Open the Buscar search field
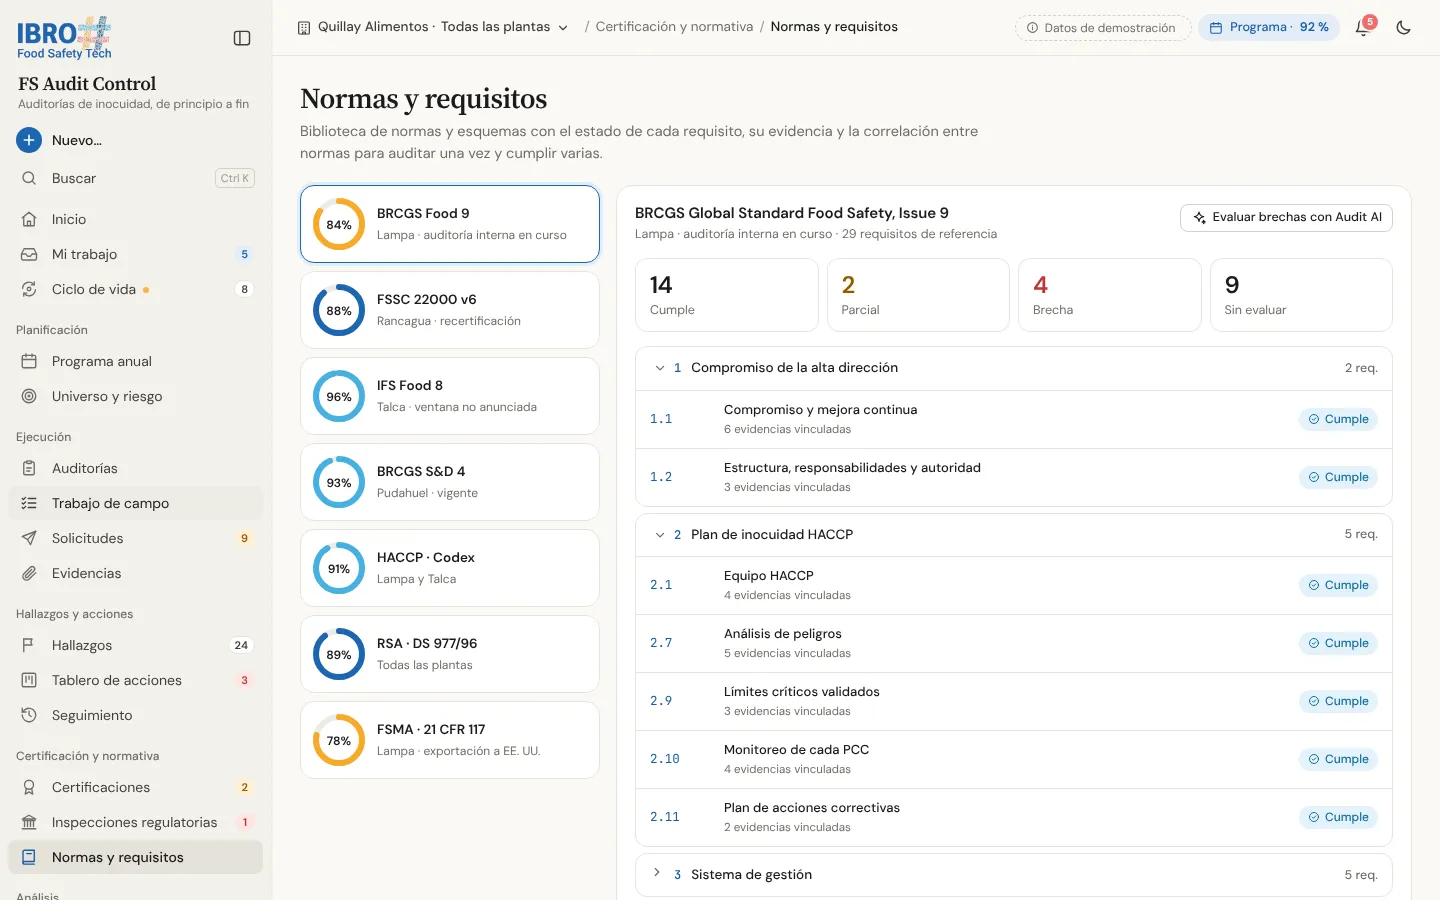The image size is (1440, 900). point(136,178)
